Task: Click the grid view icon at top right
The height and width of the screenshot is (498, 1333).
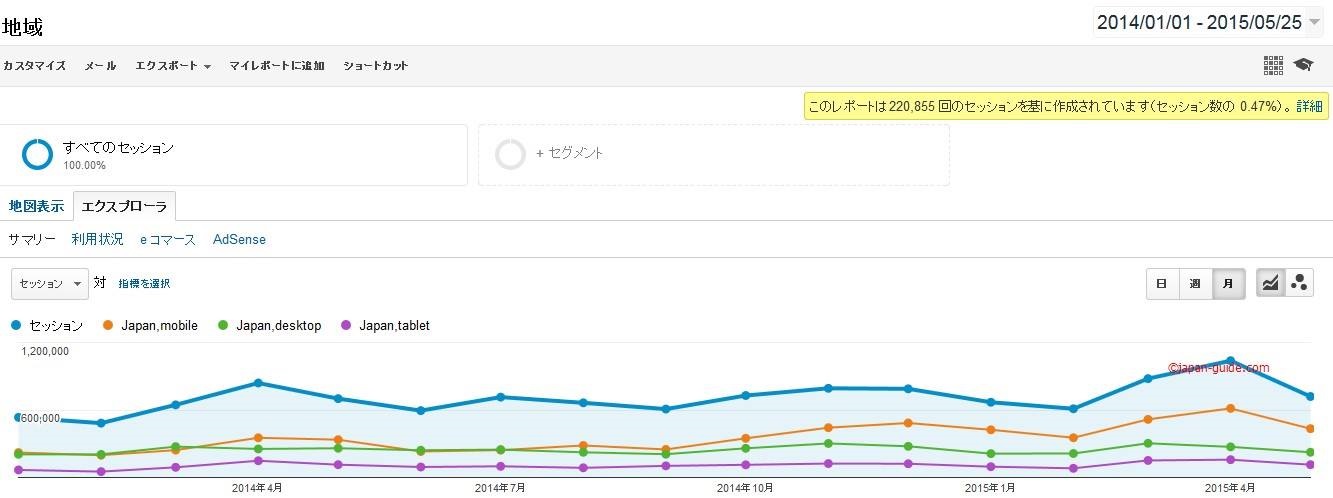Action: pyautogui.click(x=1273, y=65)
